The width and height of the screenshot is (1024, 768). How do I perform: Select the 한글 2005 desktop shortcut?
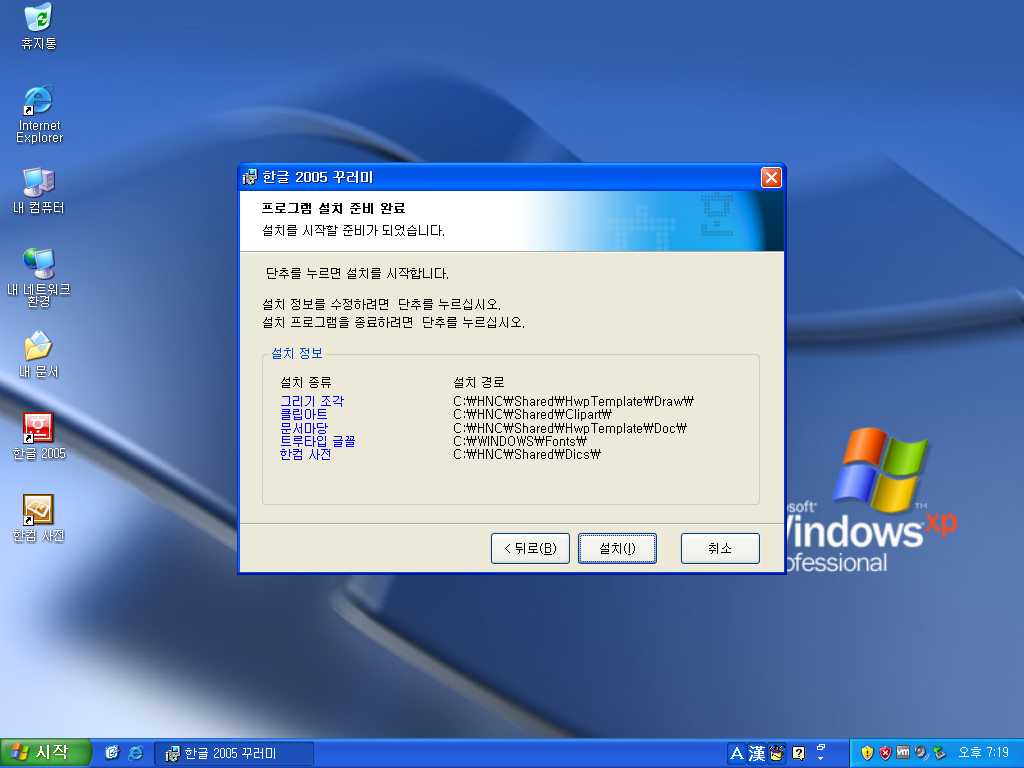39,436
